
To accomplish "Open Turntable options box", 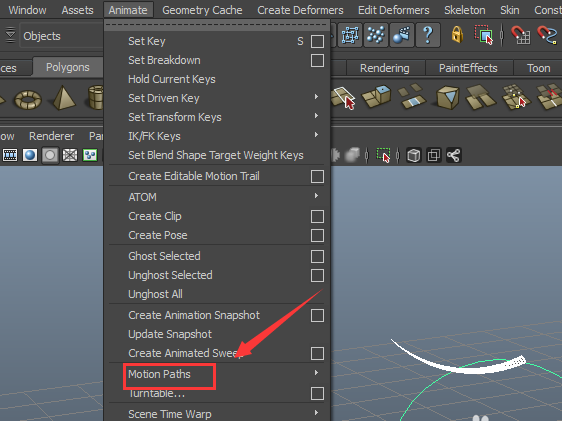I will [x=317, y=393].
